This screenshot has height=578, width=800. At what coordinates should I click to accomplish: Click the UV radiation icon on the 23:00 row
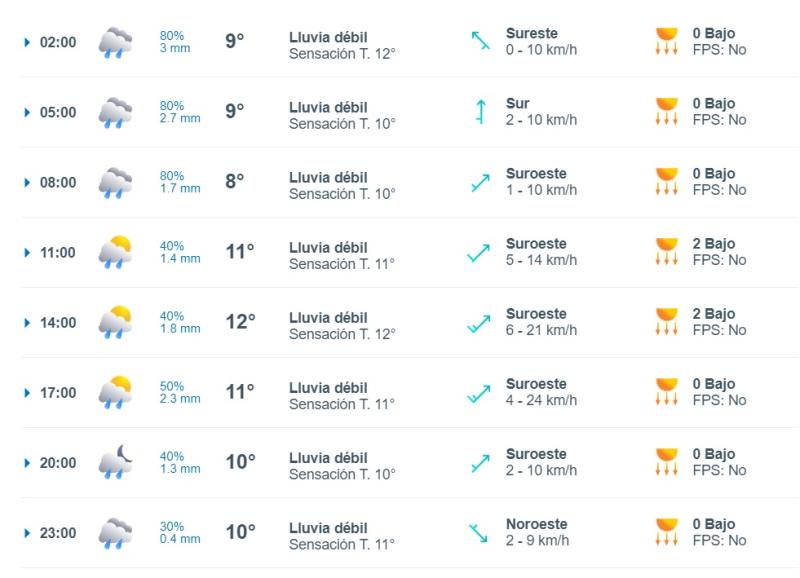tap(665, 532)
